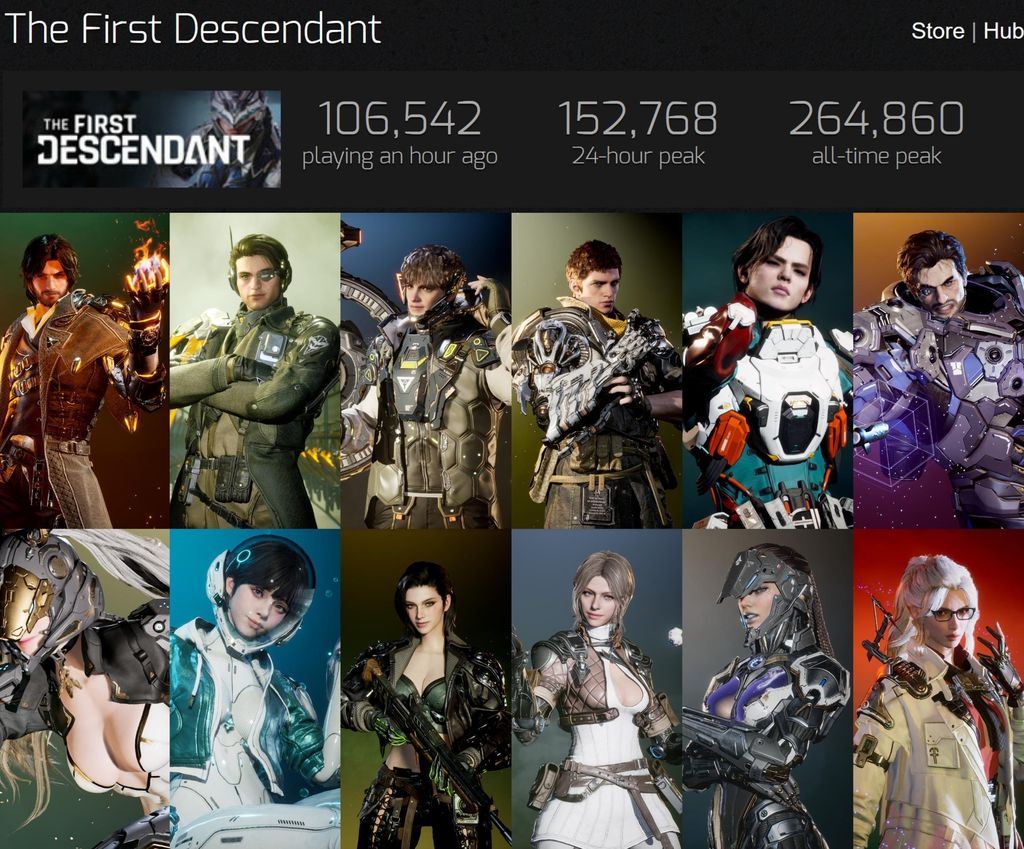Open The First Descendant game banner image
The width and height of the screenshot is (1024, 849).
click(152, 139)
